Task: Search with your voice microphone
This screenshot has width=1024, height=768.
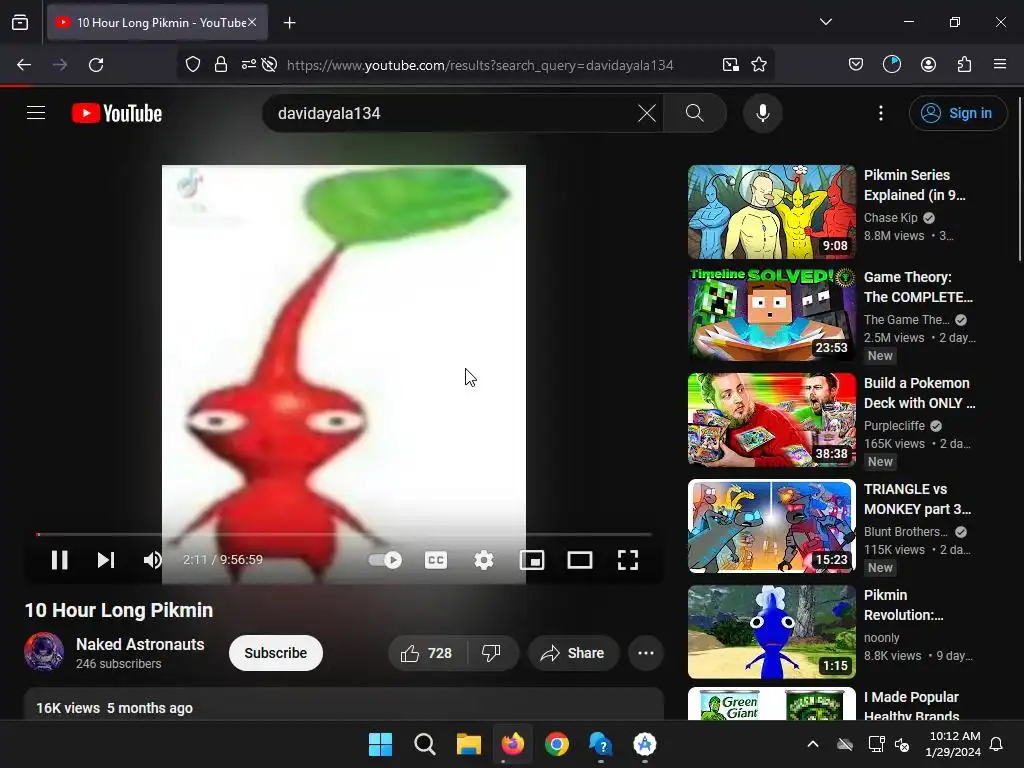Action: point(762,113)
